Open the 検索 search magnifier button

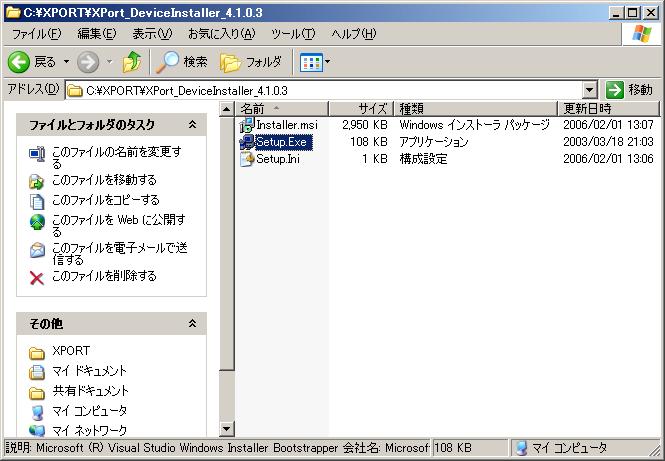point(182,62)
